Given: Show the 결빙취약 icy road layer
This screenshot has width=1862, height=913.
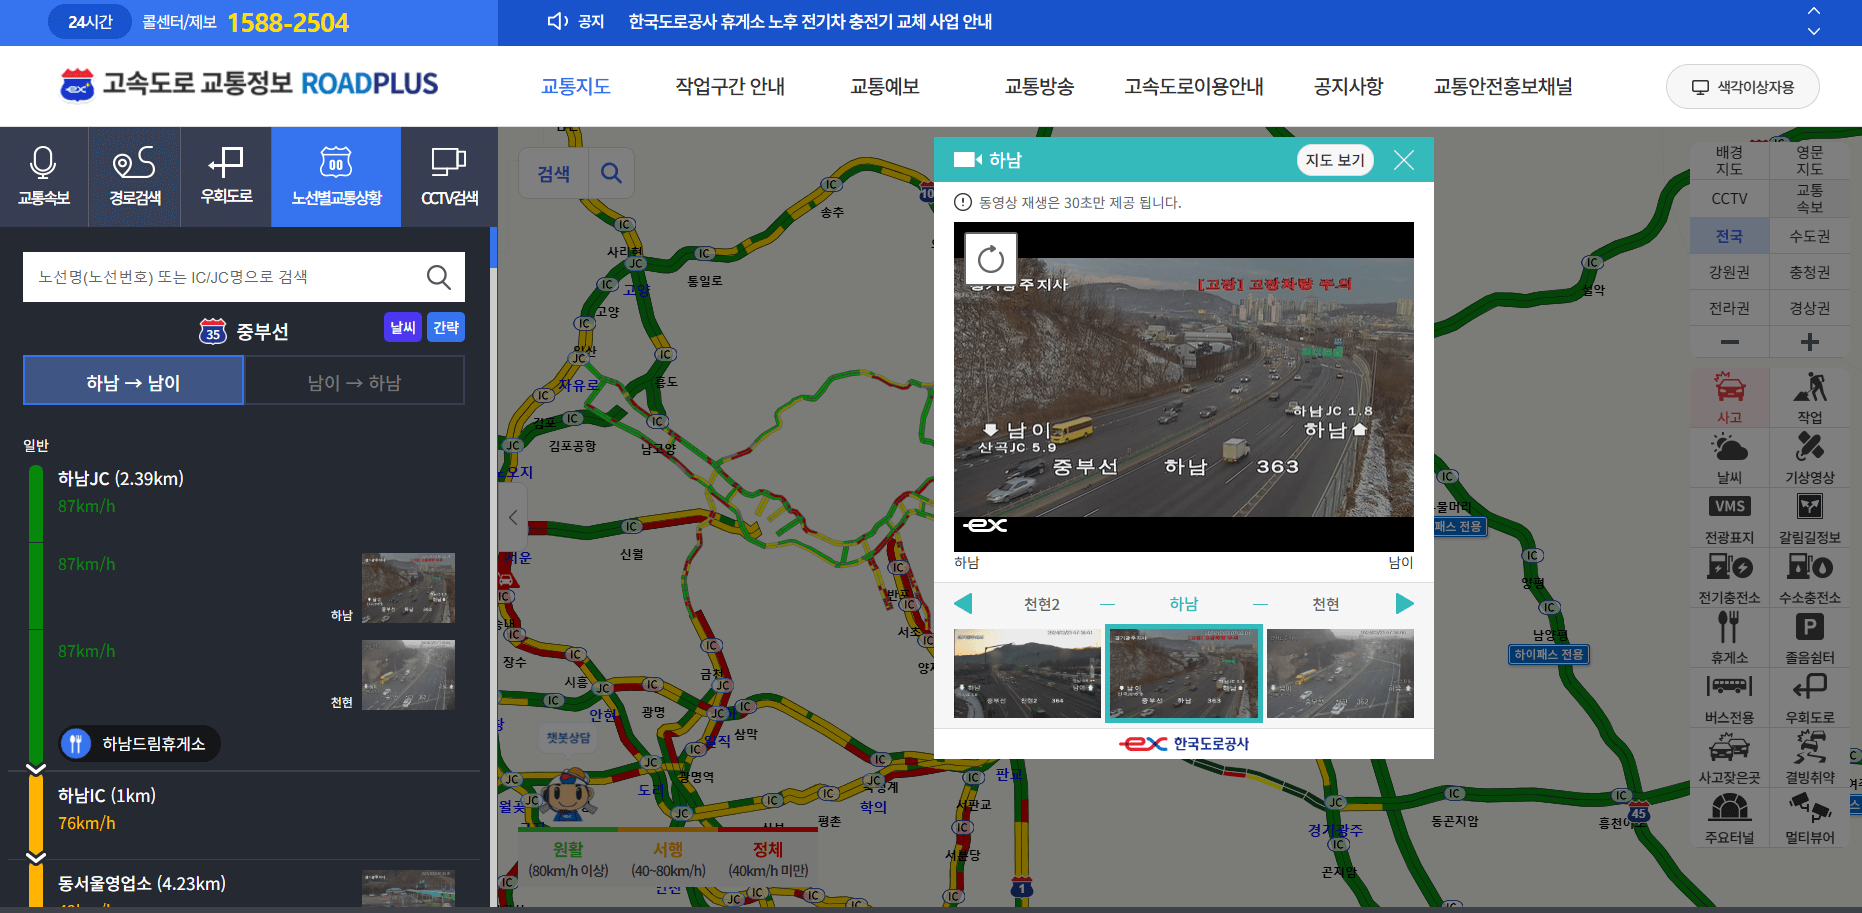Looking at the screenshot, I should 1810,757.
